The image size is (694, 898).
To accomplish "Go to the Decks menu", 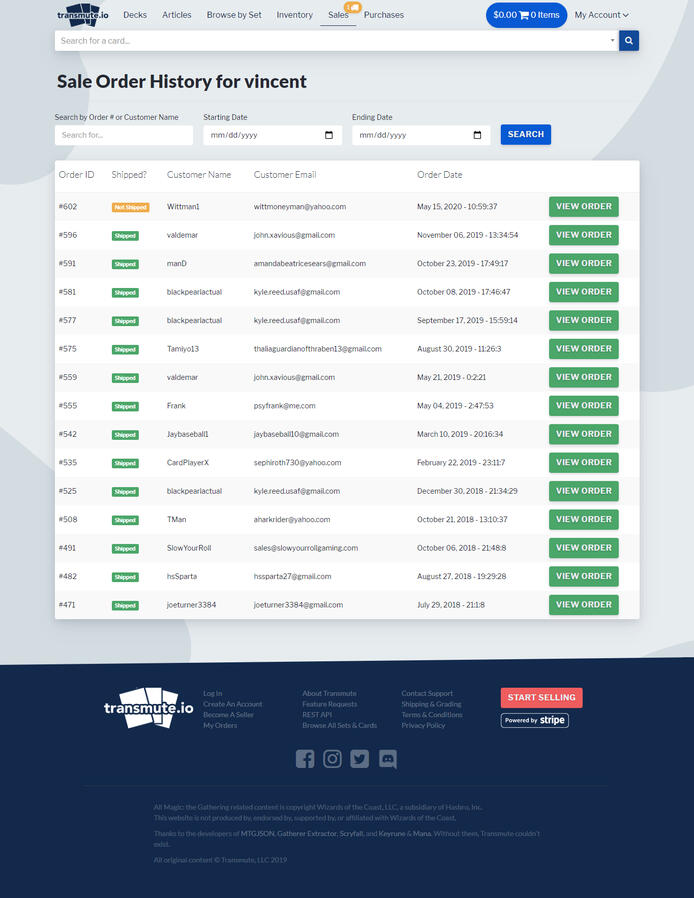I will tap(135, 15).
